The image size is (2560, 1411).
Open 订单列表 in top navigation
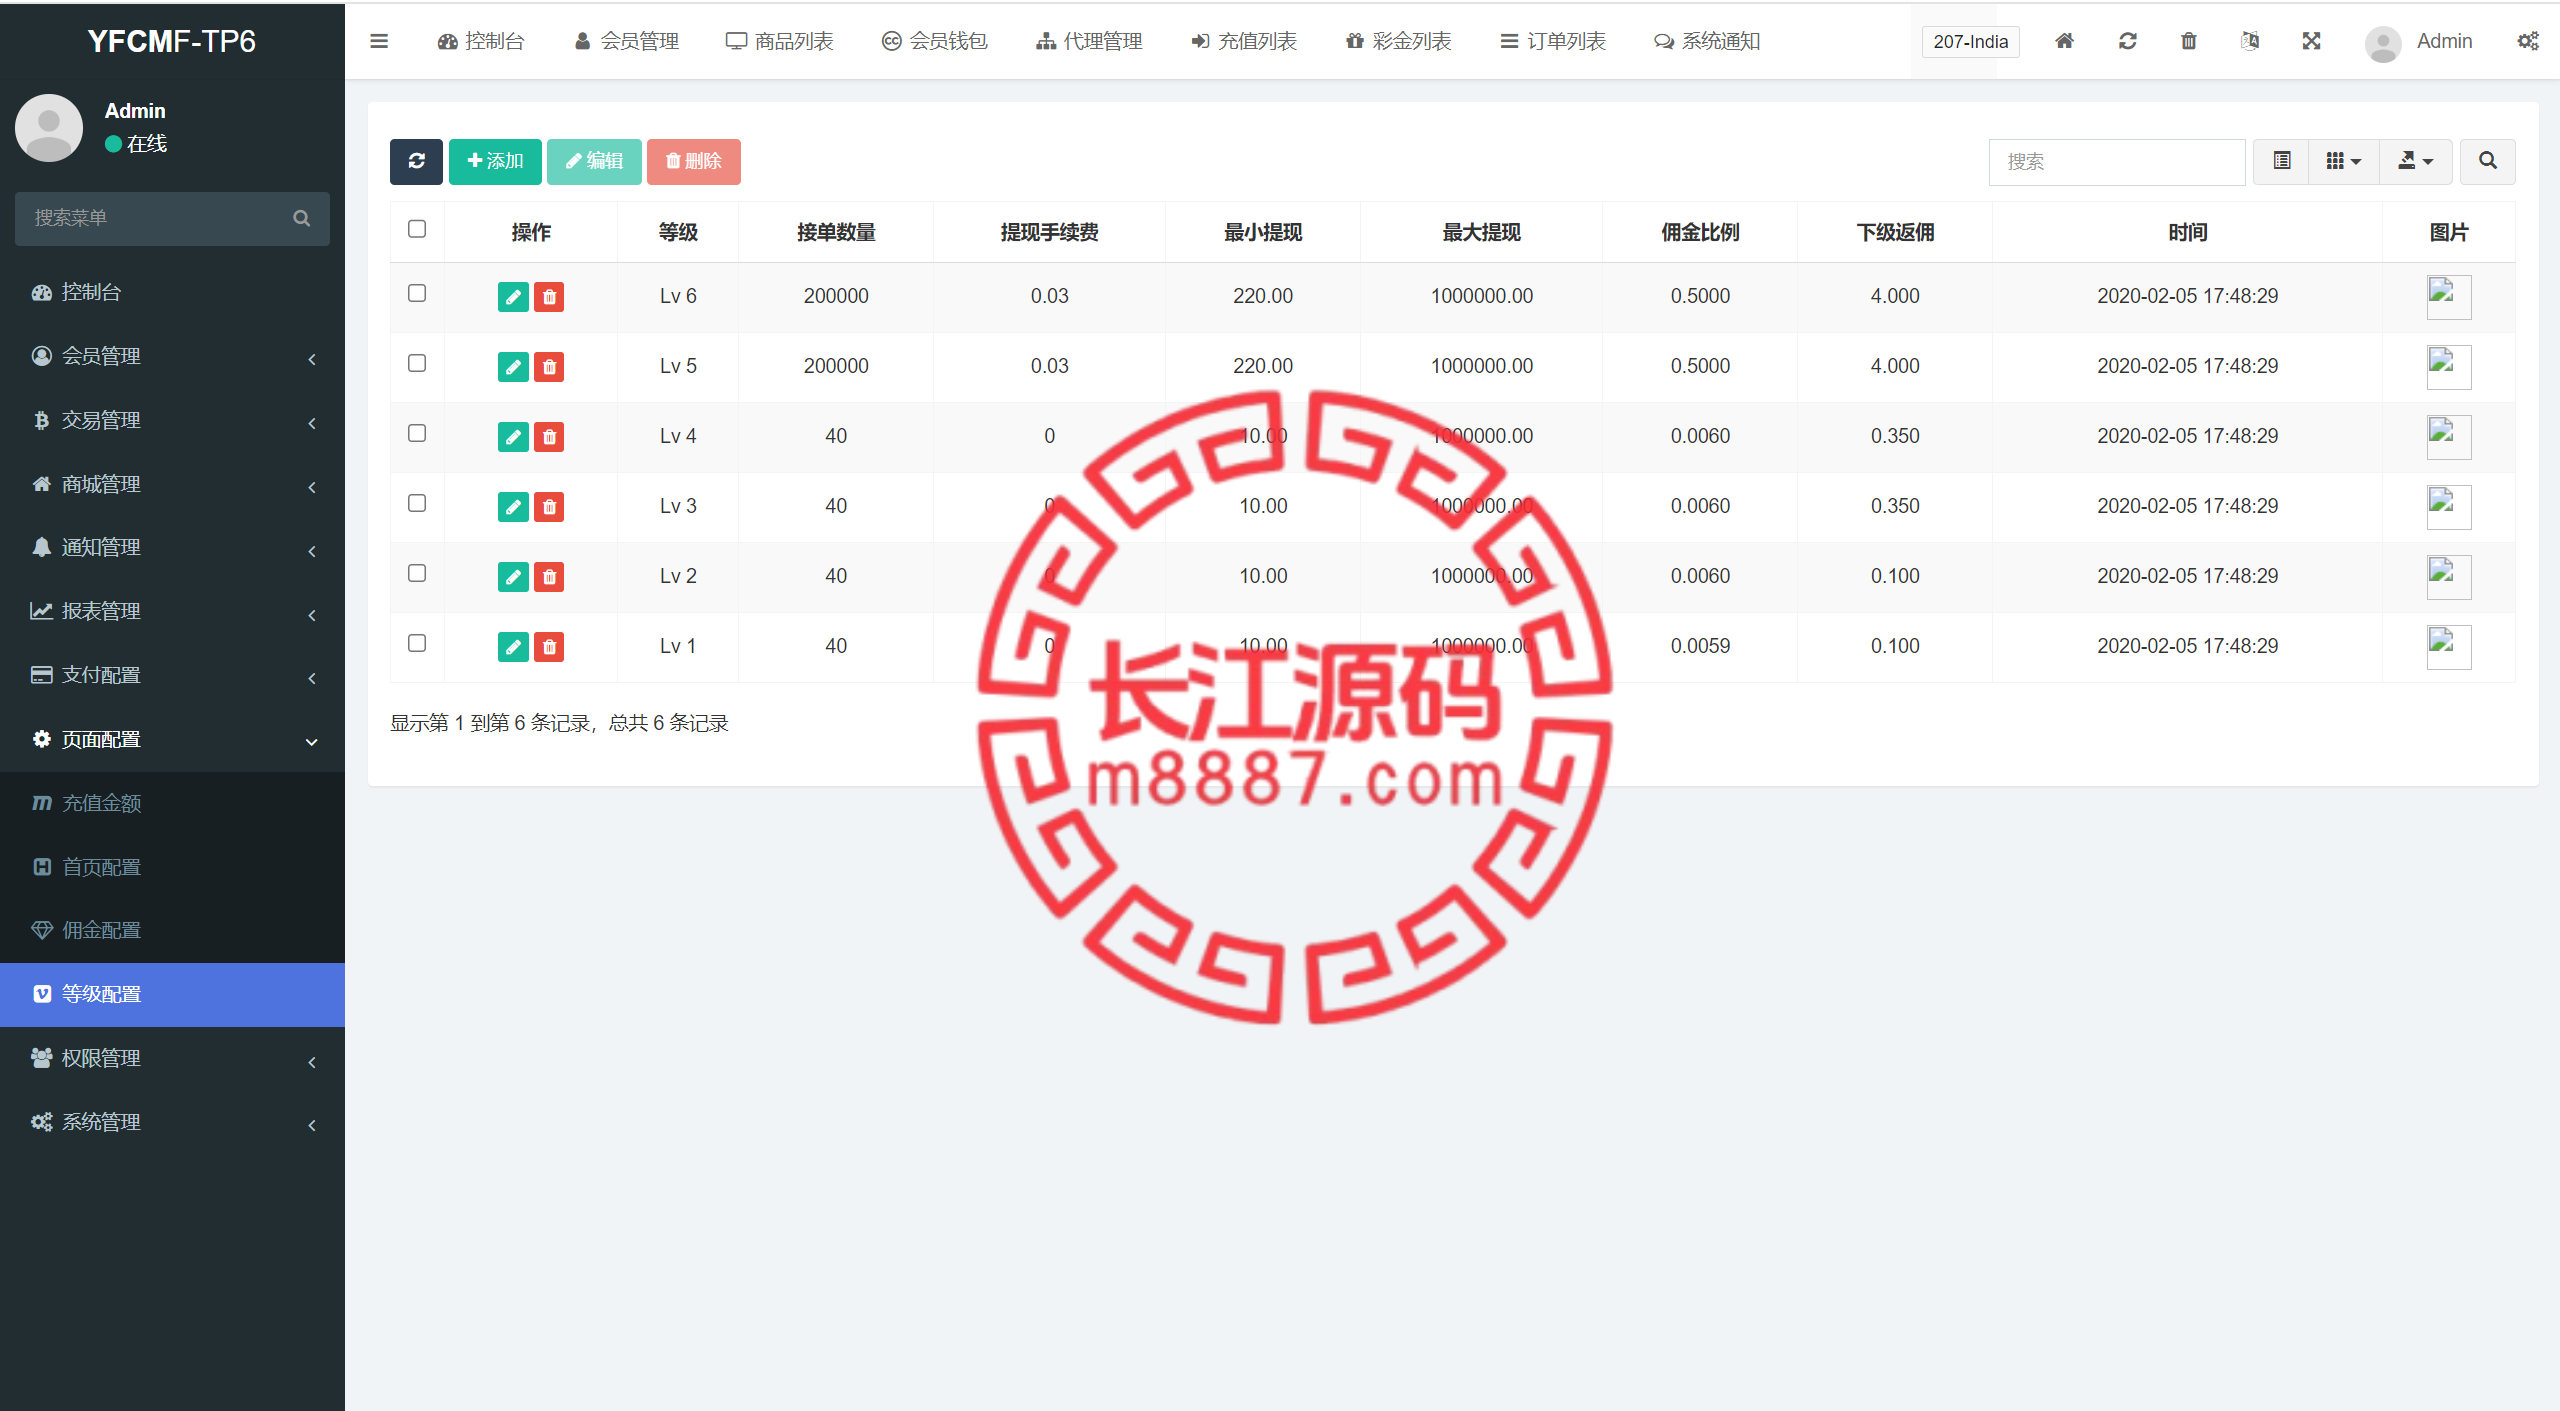1553,41
